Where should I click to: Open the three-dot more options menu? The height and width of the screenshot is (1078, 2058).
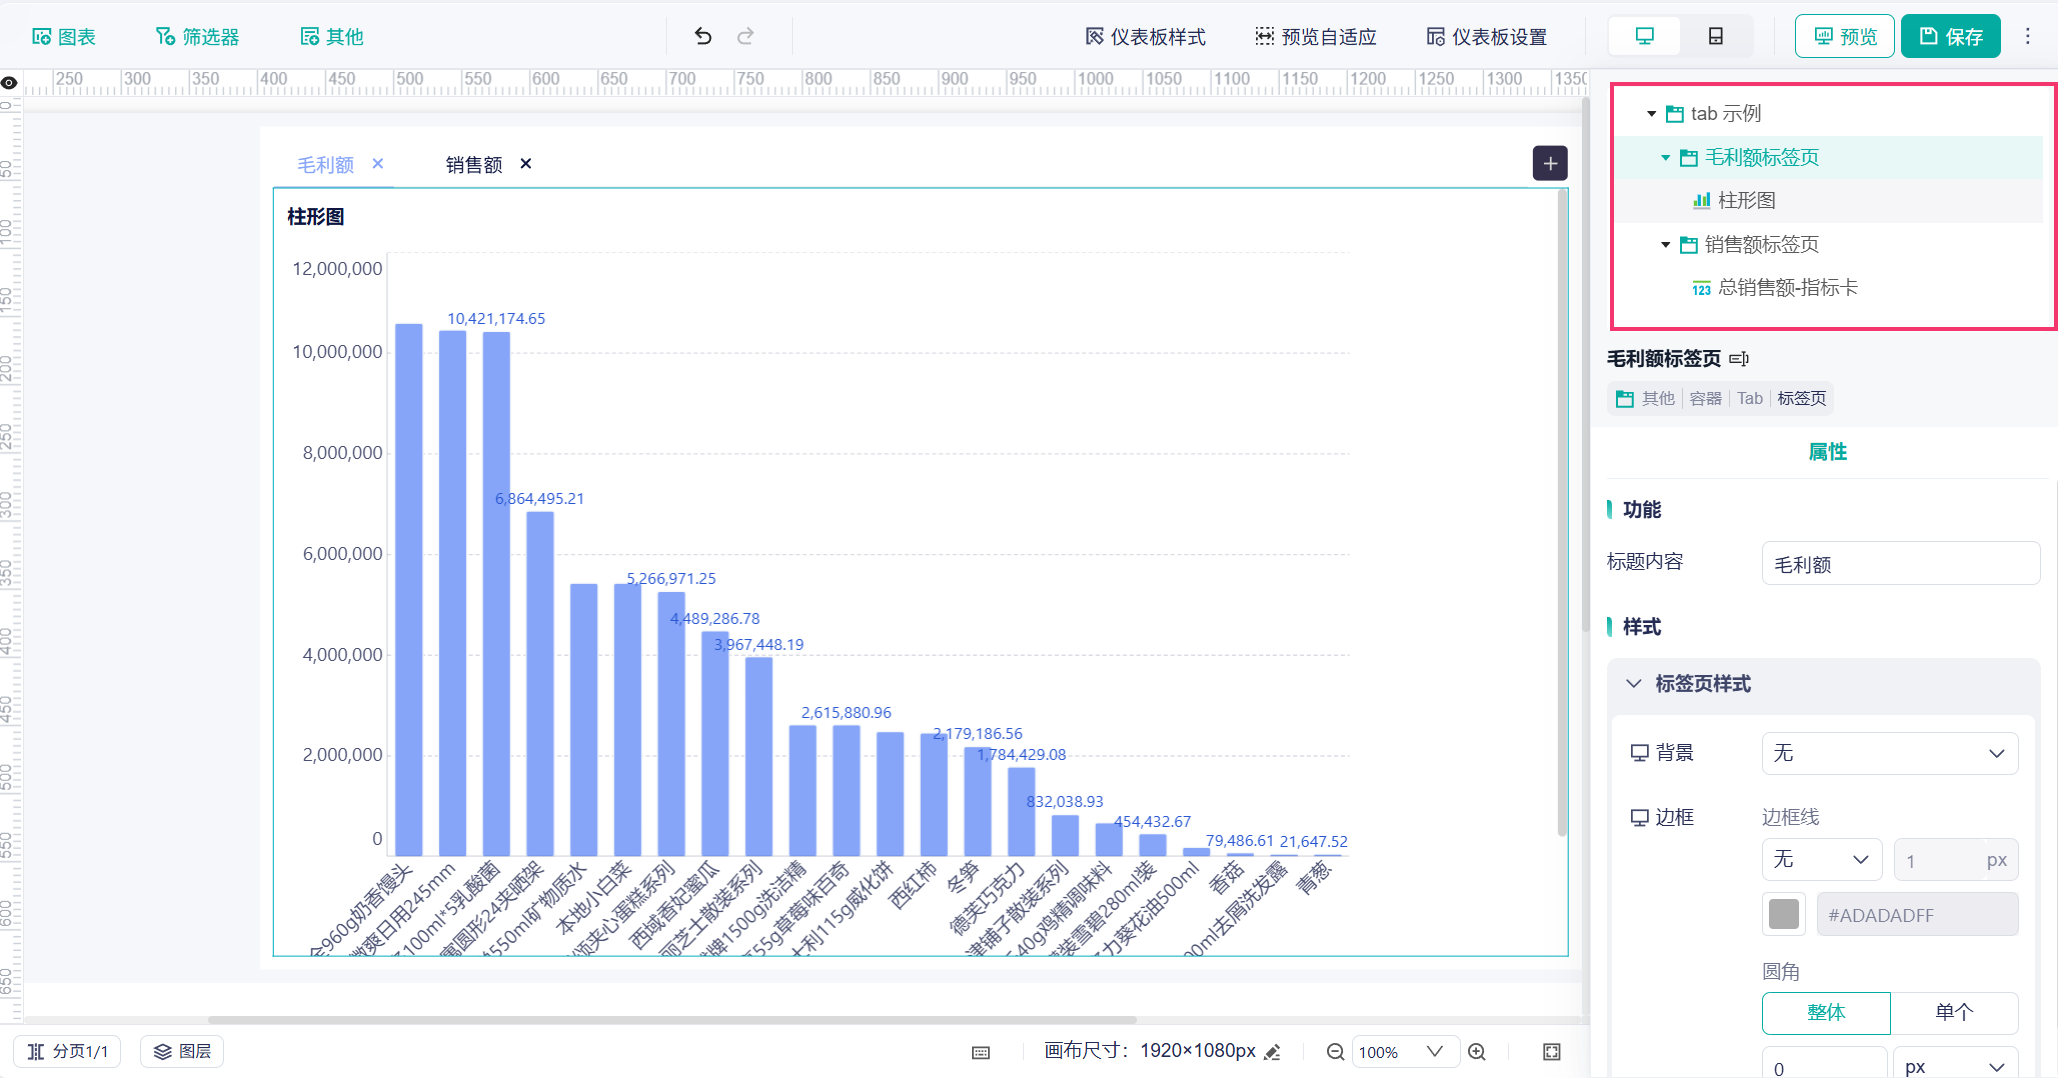coord(2028,36)
